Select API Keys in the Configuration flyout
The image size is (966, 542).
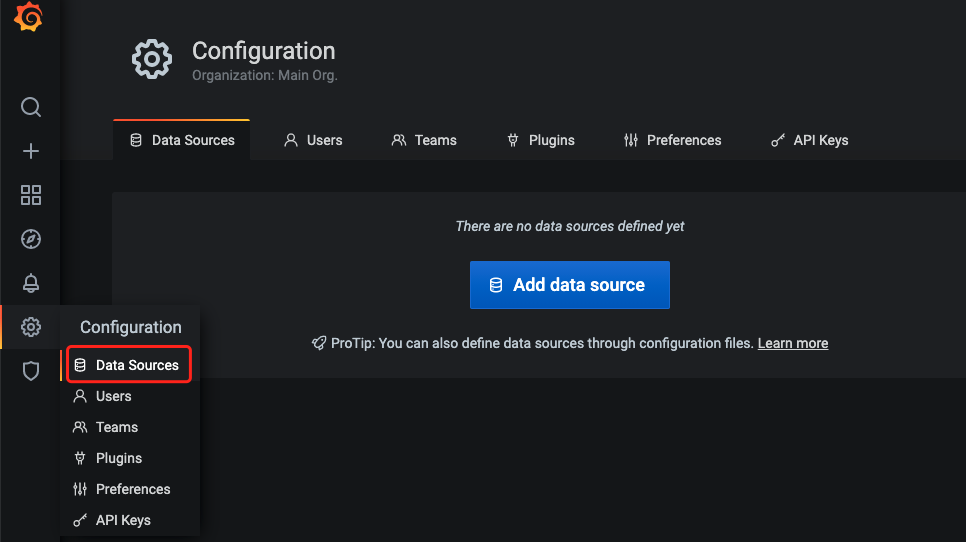click(123, 520)
